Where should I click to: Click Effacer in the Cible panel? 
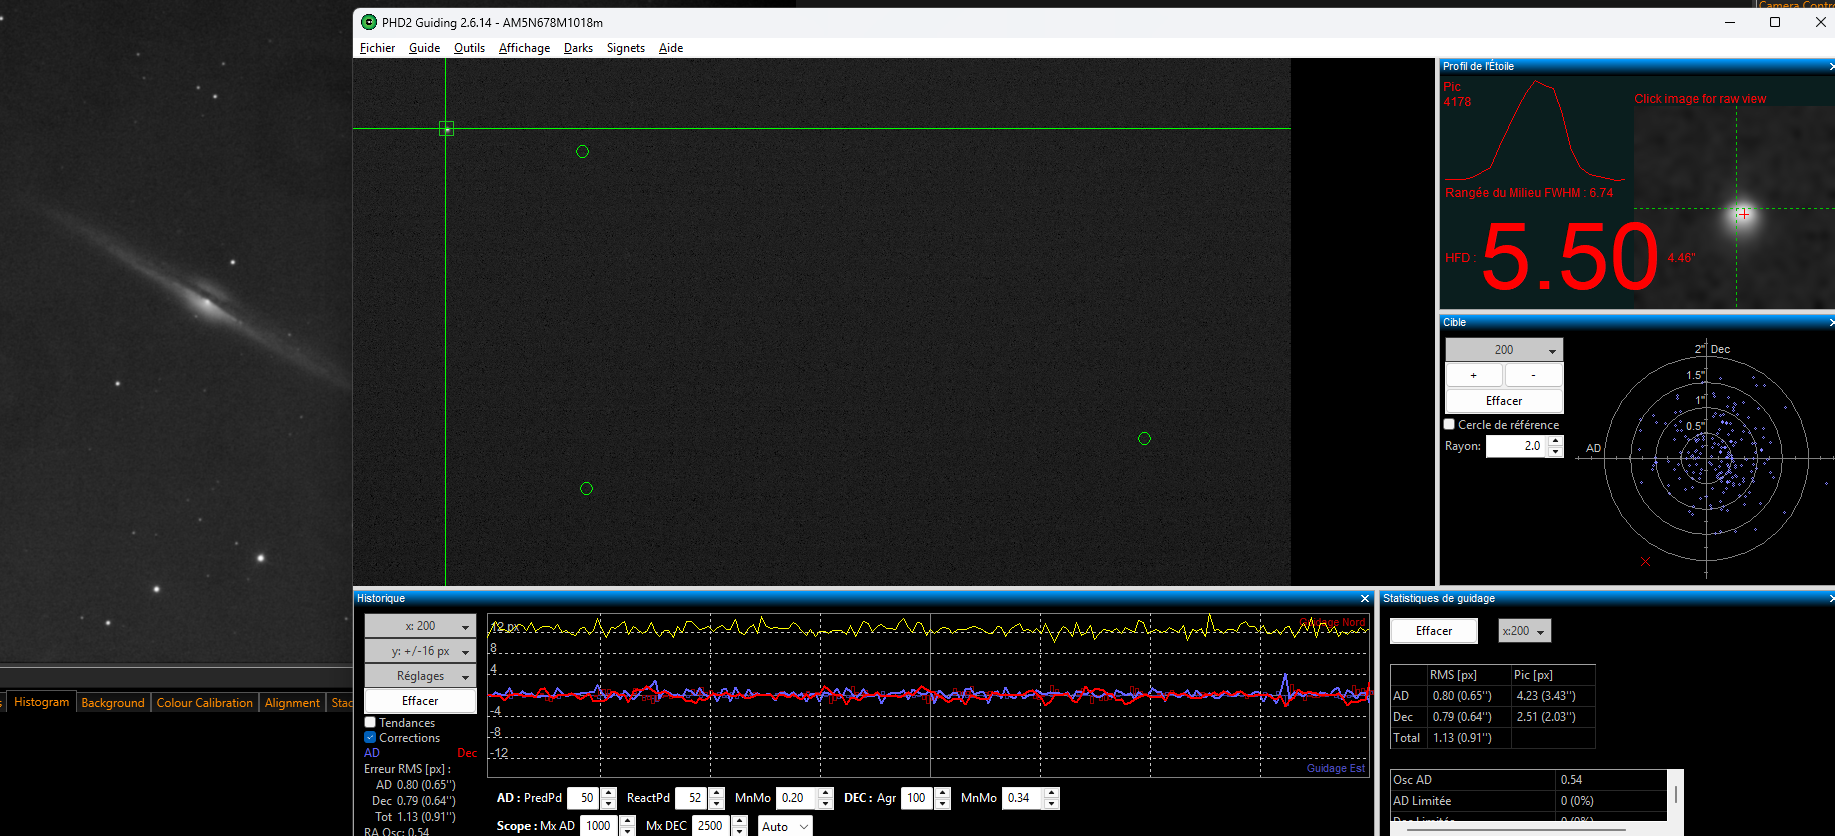coord(1504,401)
